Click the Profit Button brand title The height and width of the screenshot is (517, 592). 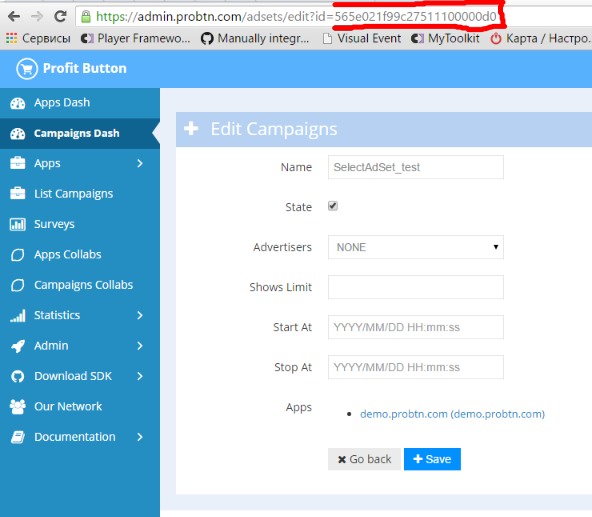pyautogui.click(x=85, y=68)
